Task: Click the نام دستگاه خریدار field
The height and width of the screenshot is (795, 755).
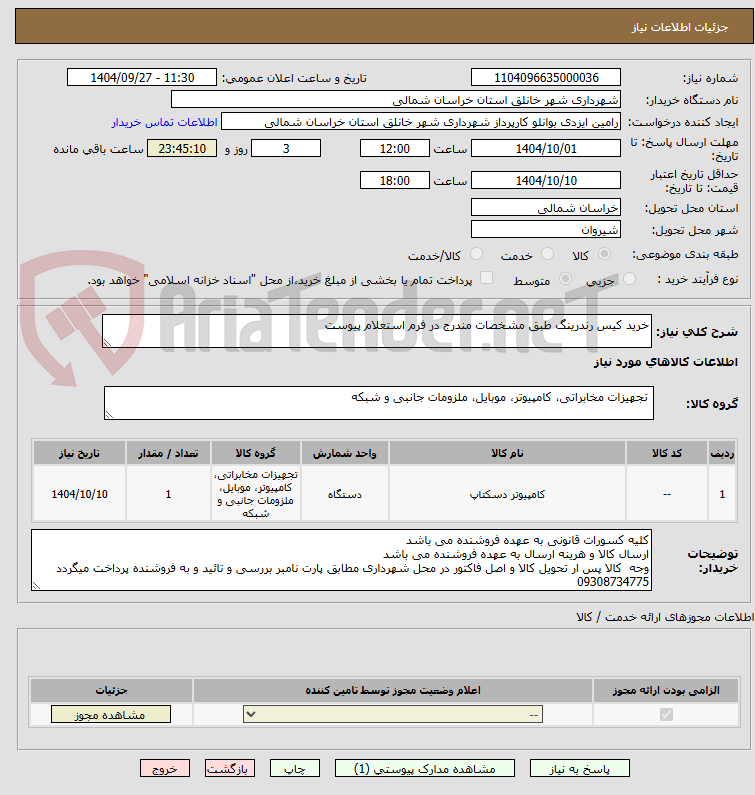Action: (396, 99)
